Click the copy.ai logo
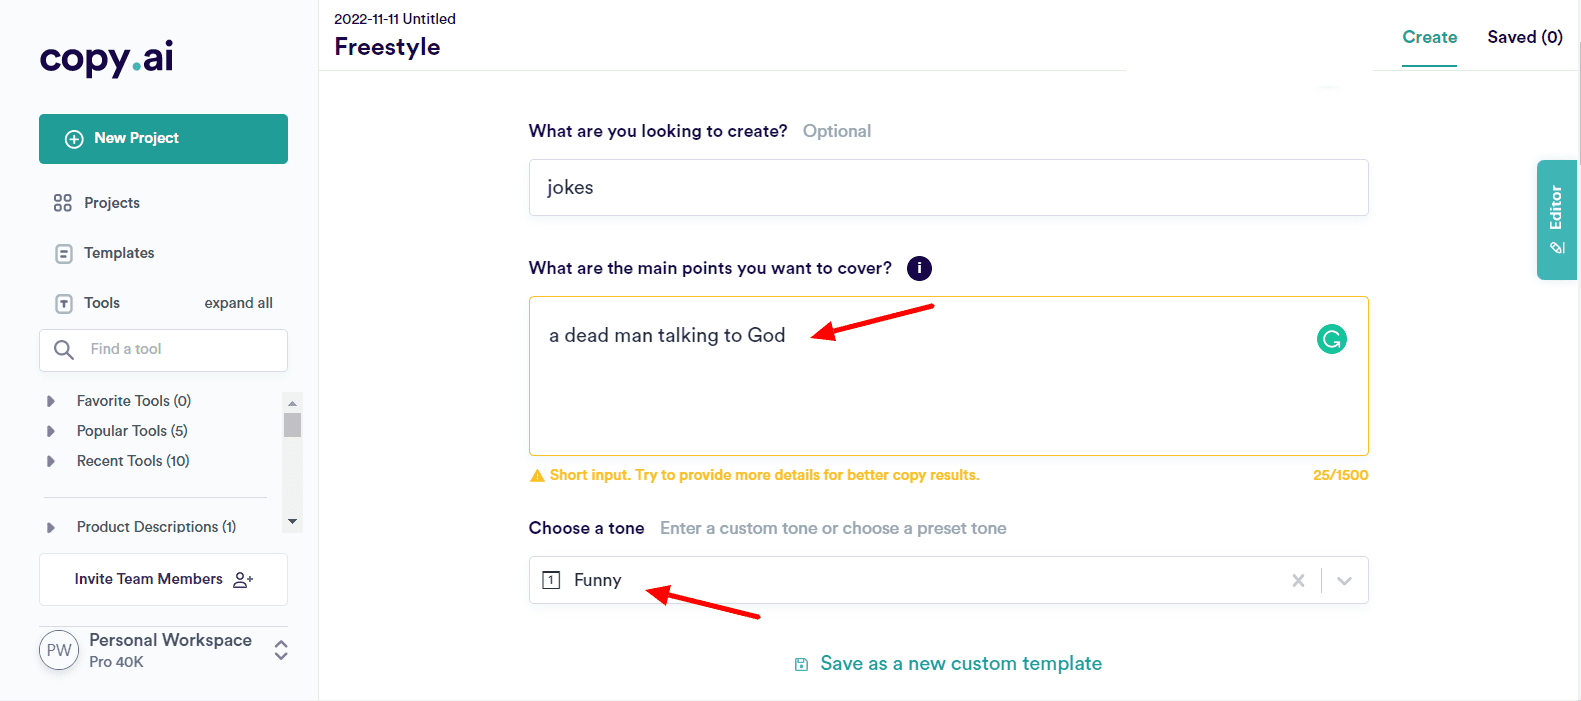The height and width of the screenshot is (701, 1581). point(106,58)
